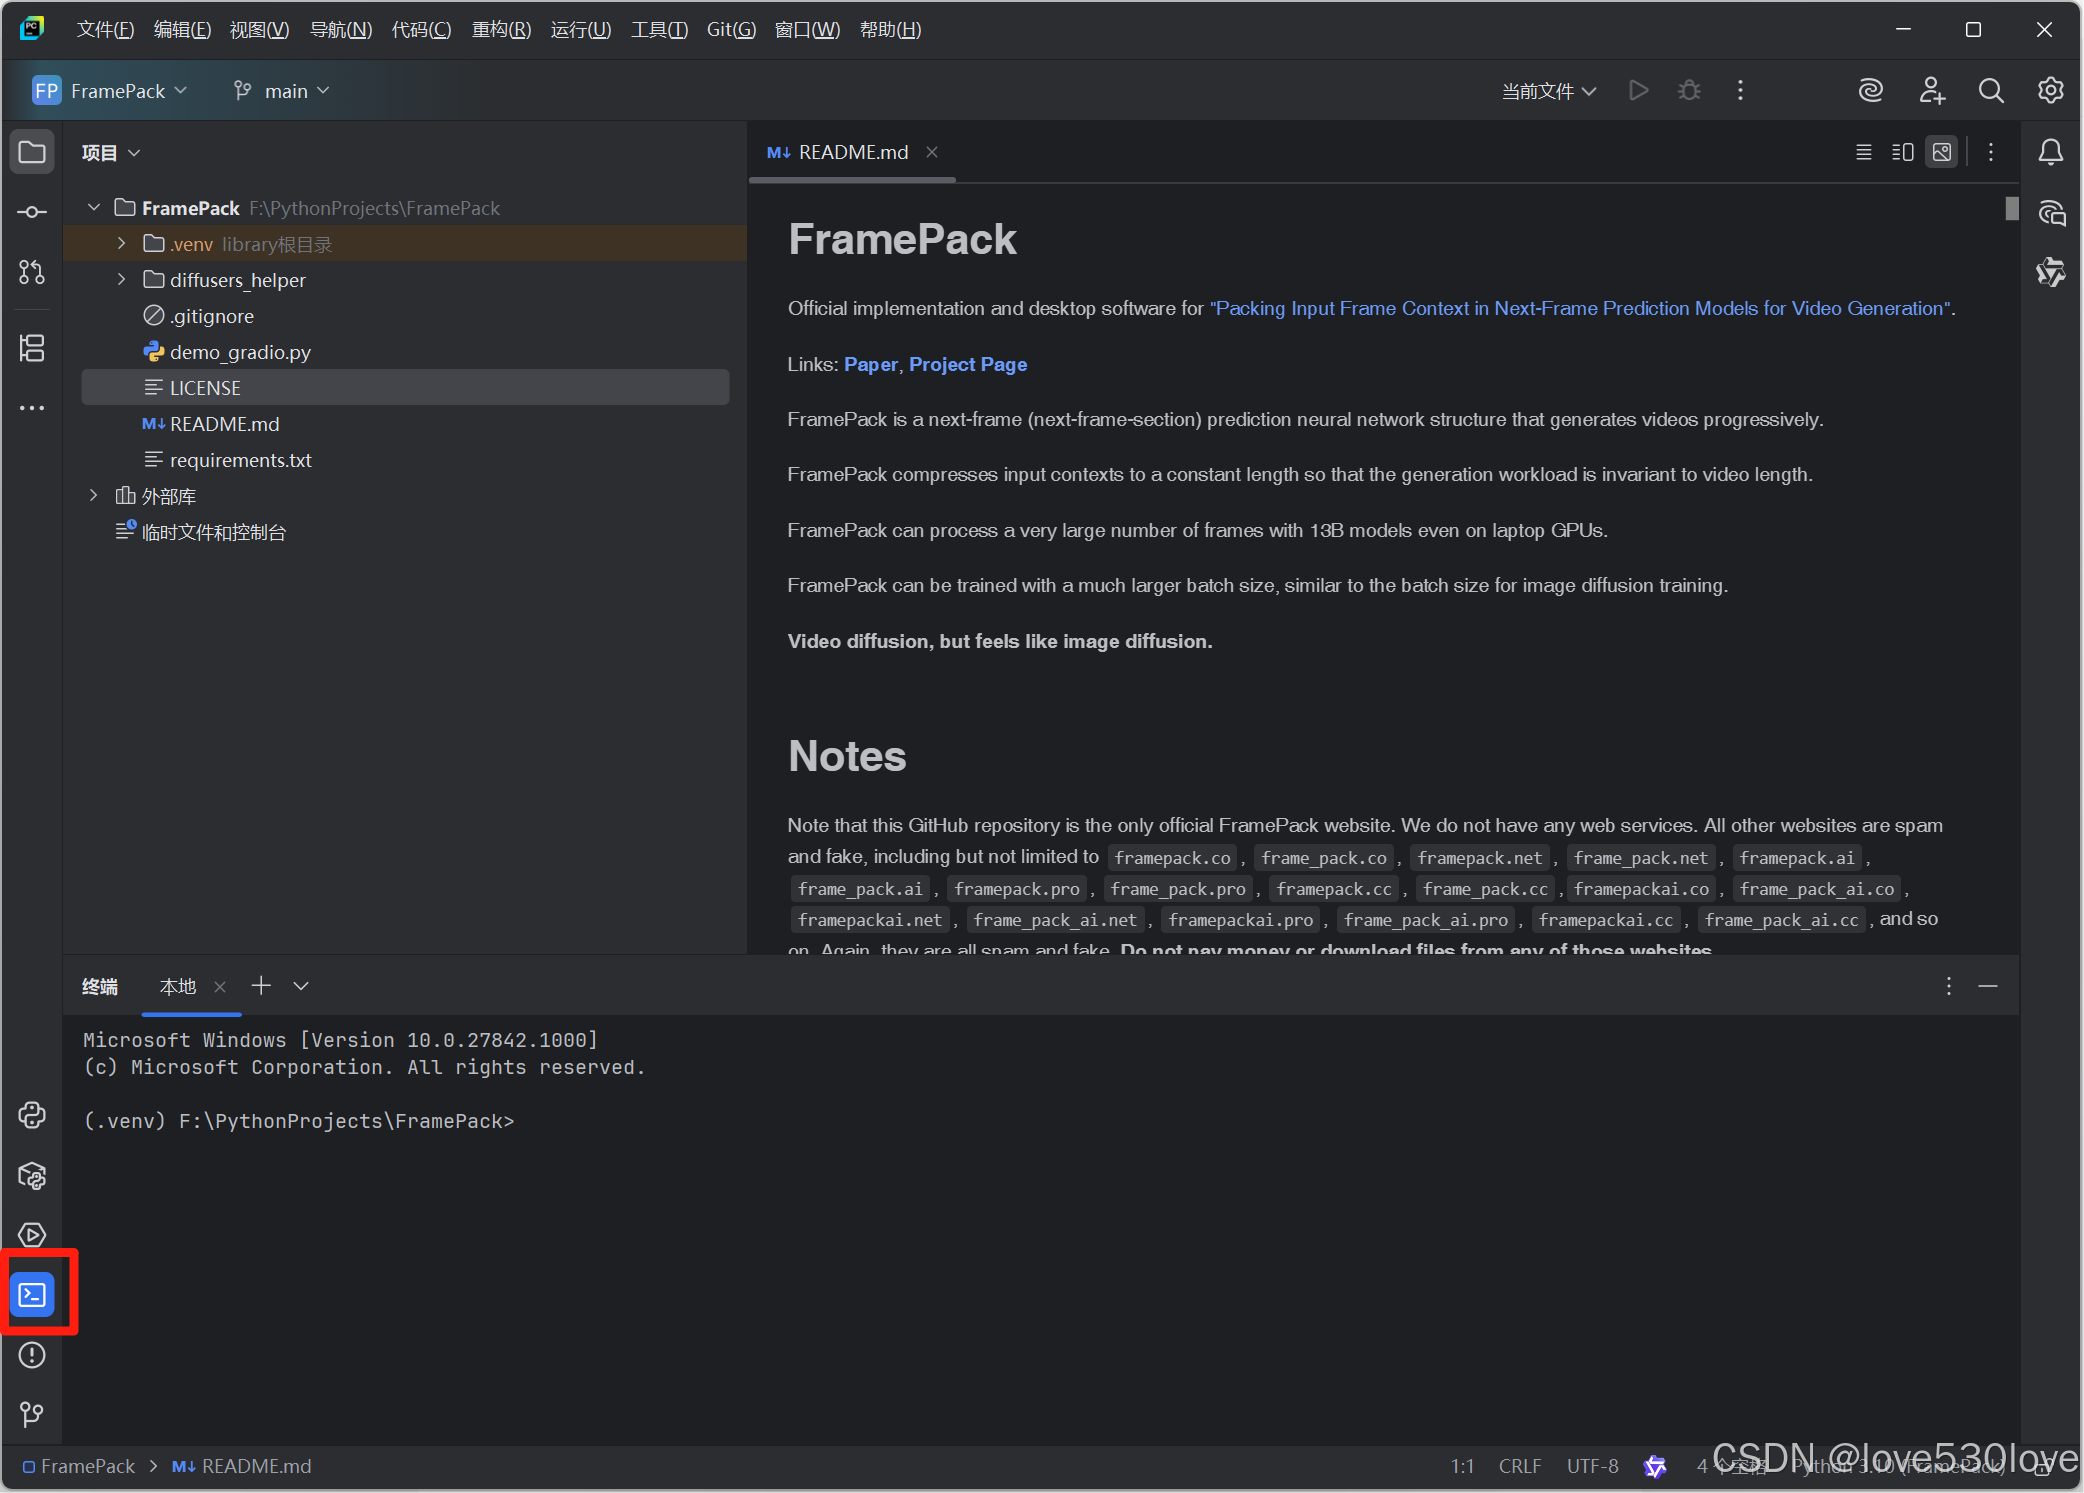Open the Problems tool window icon

coord(32,1355)
